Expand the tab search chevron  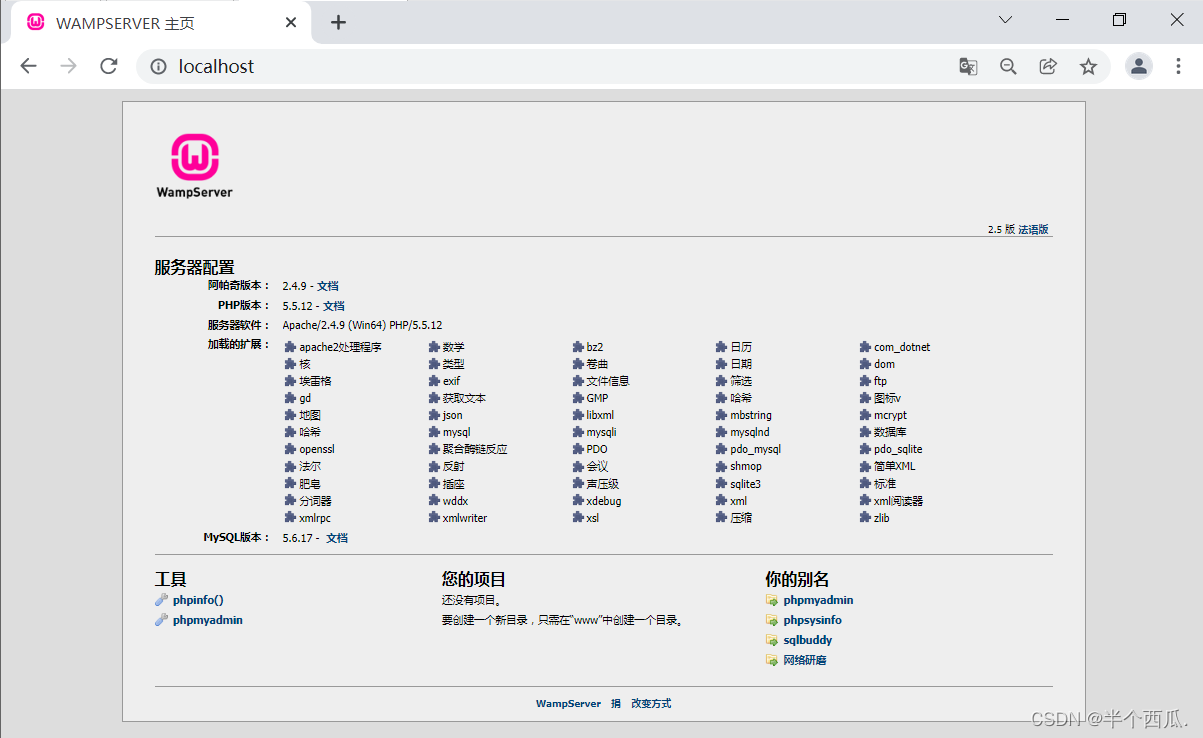1006,20
